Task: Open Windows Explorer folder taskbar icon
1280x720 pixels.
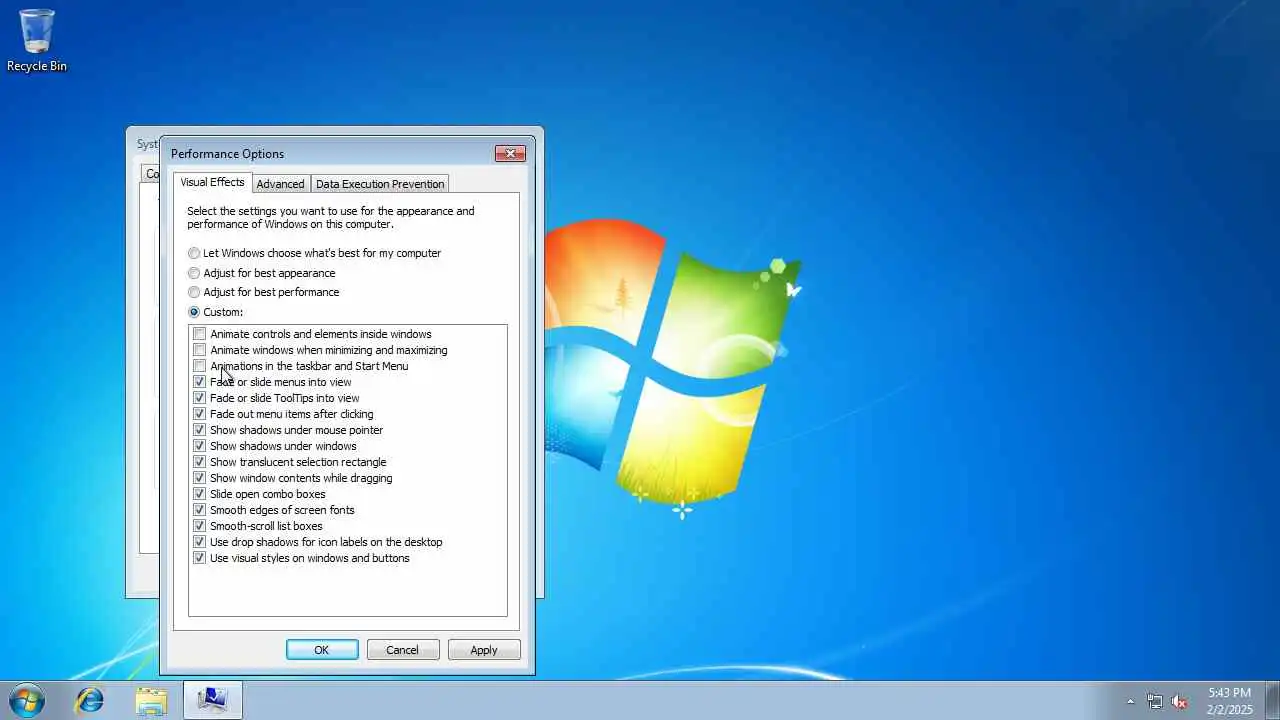Action: (x=151, y=700)
